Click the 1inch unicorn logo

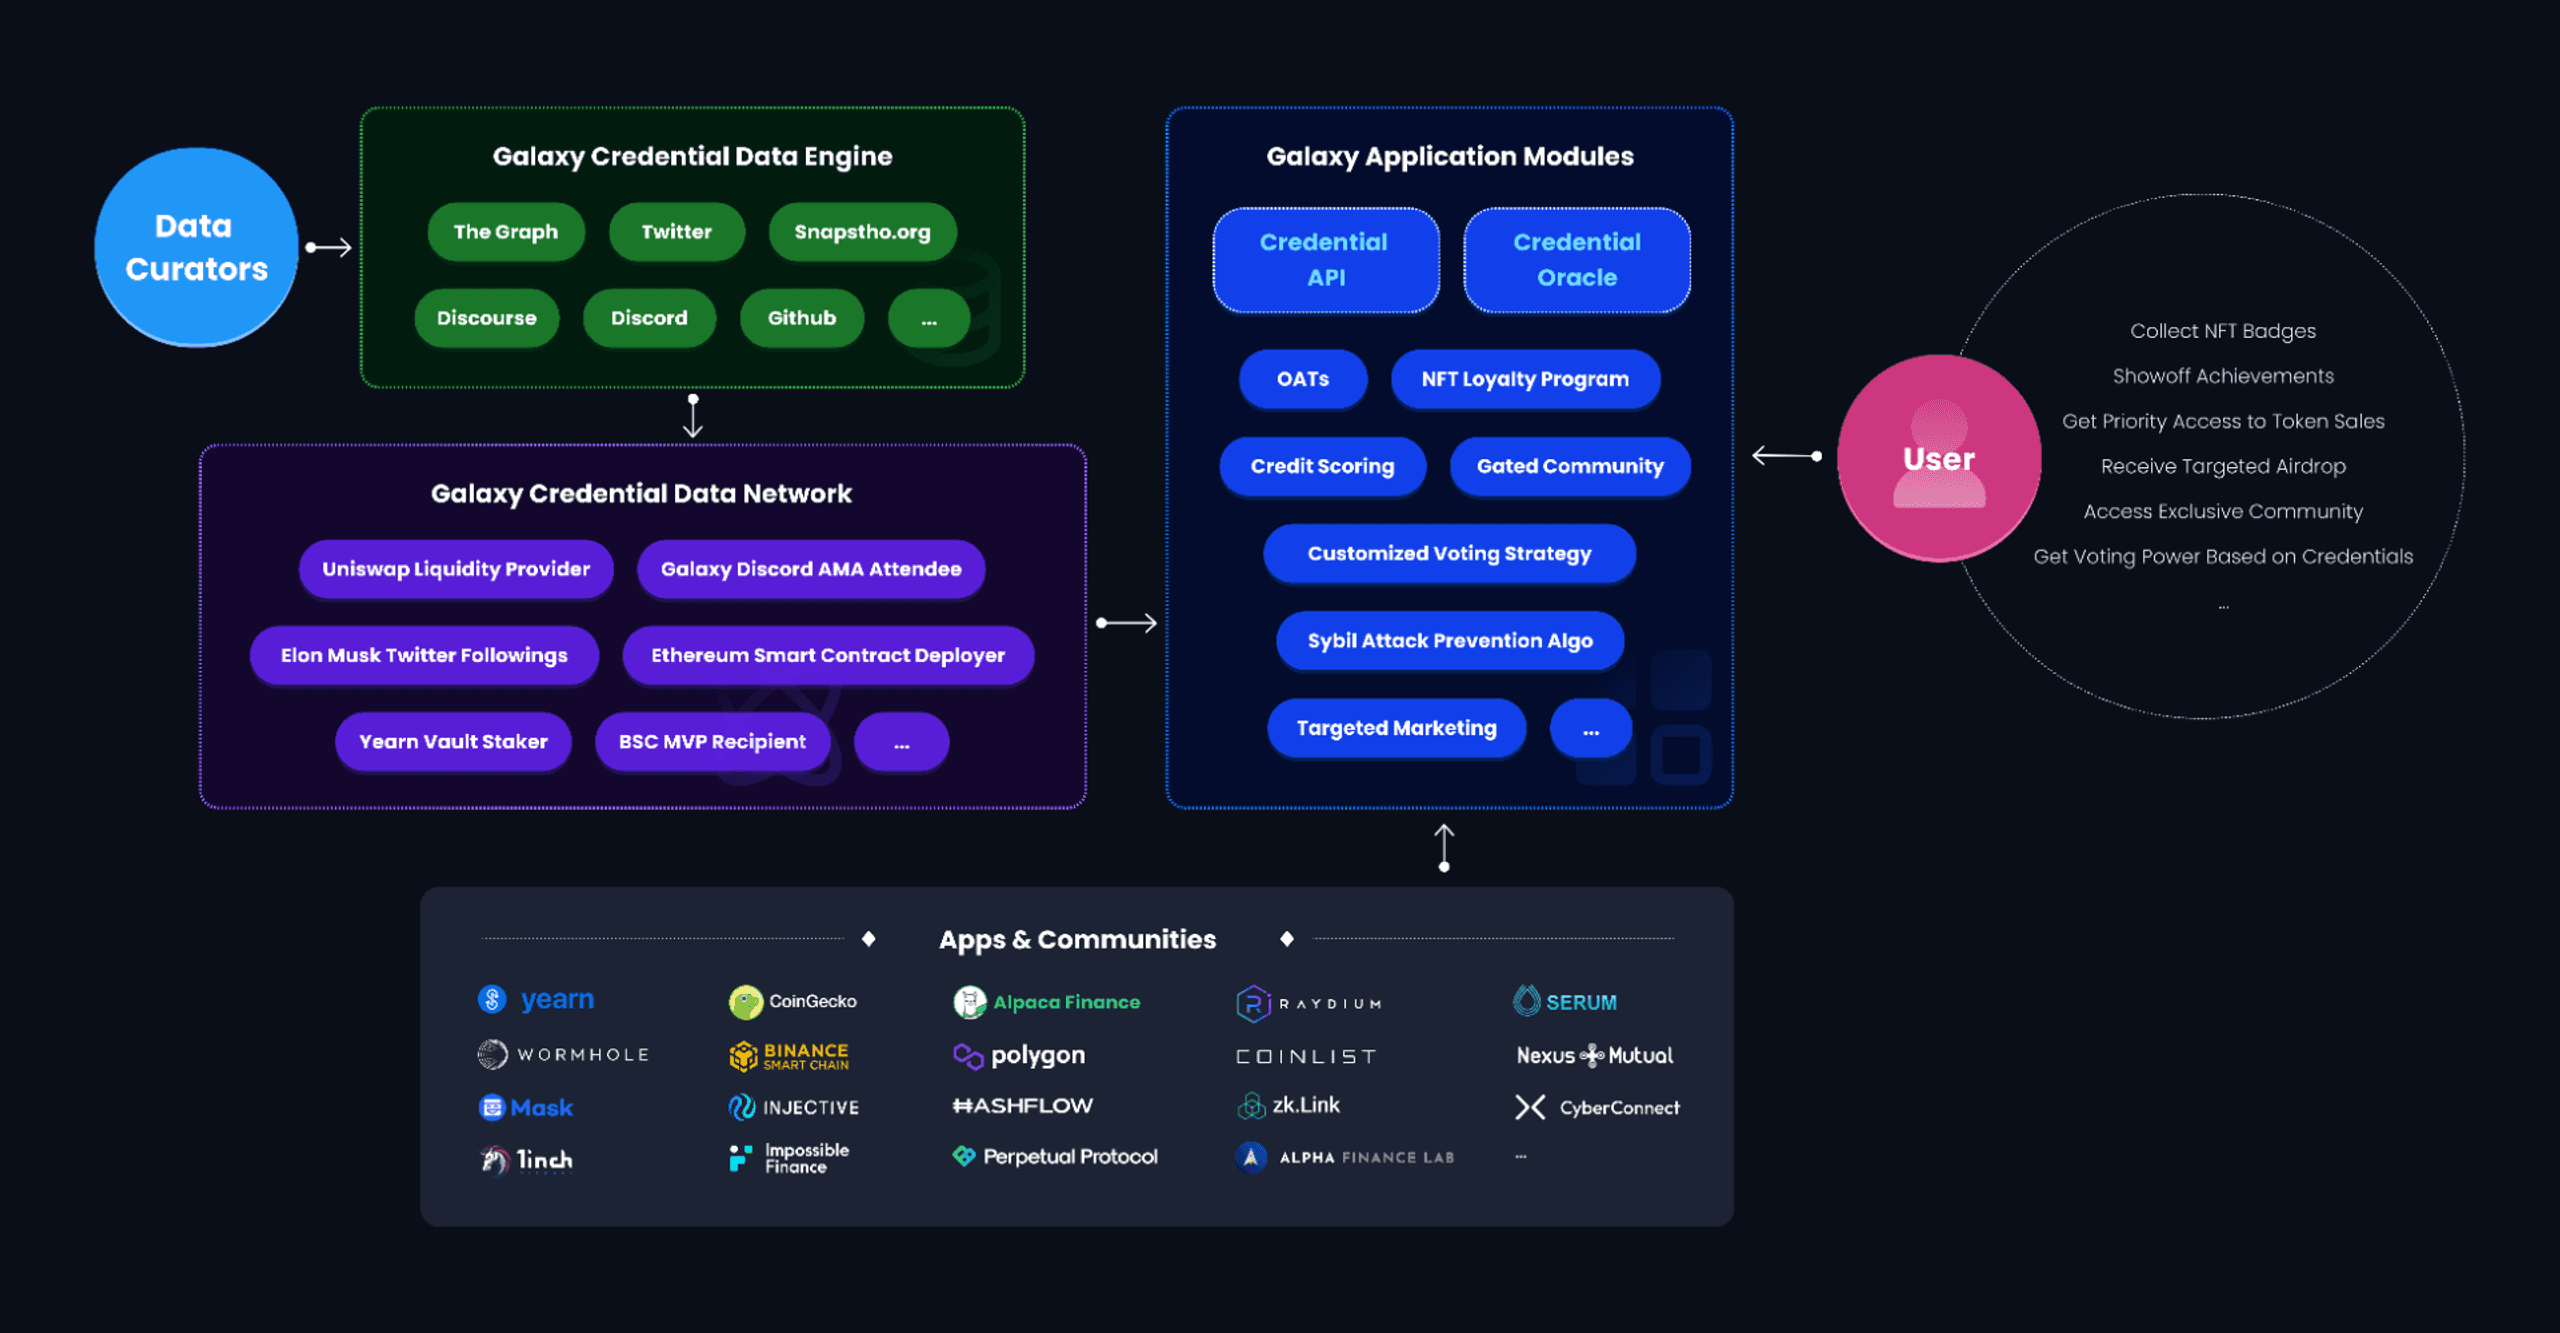tap(494, 1160)
